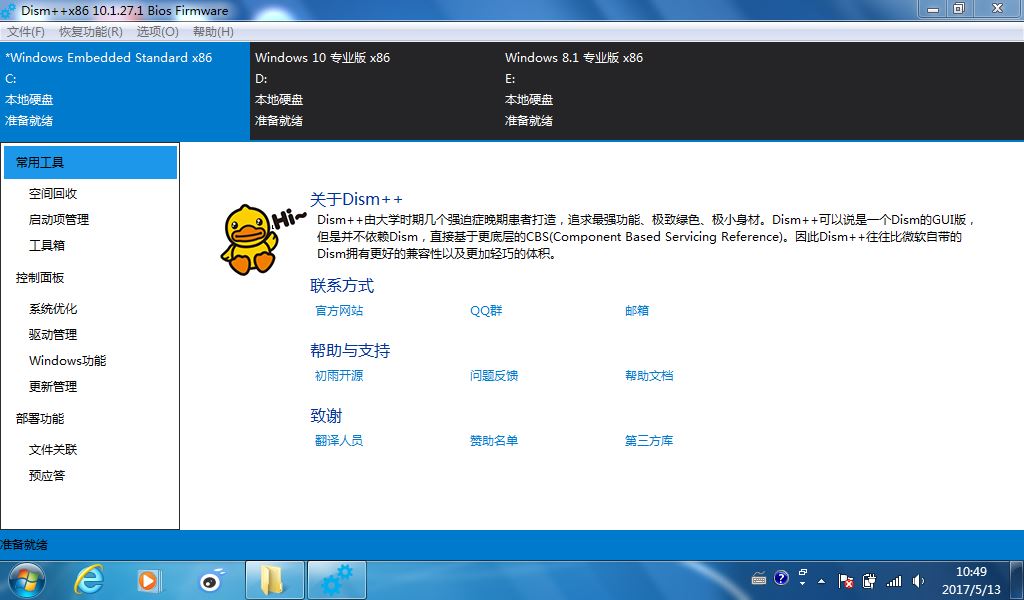Select the 常用工具 category header

(x=90, y=163)
